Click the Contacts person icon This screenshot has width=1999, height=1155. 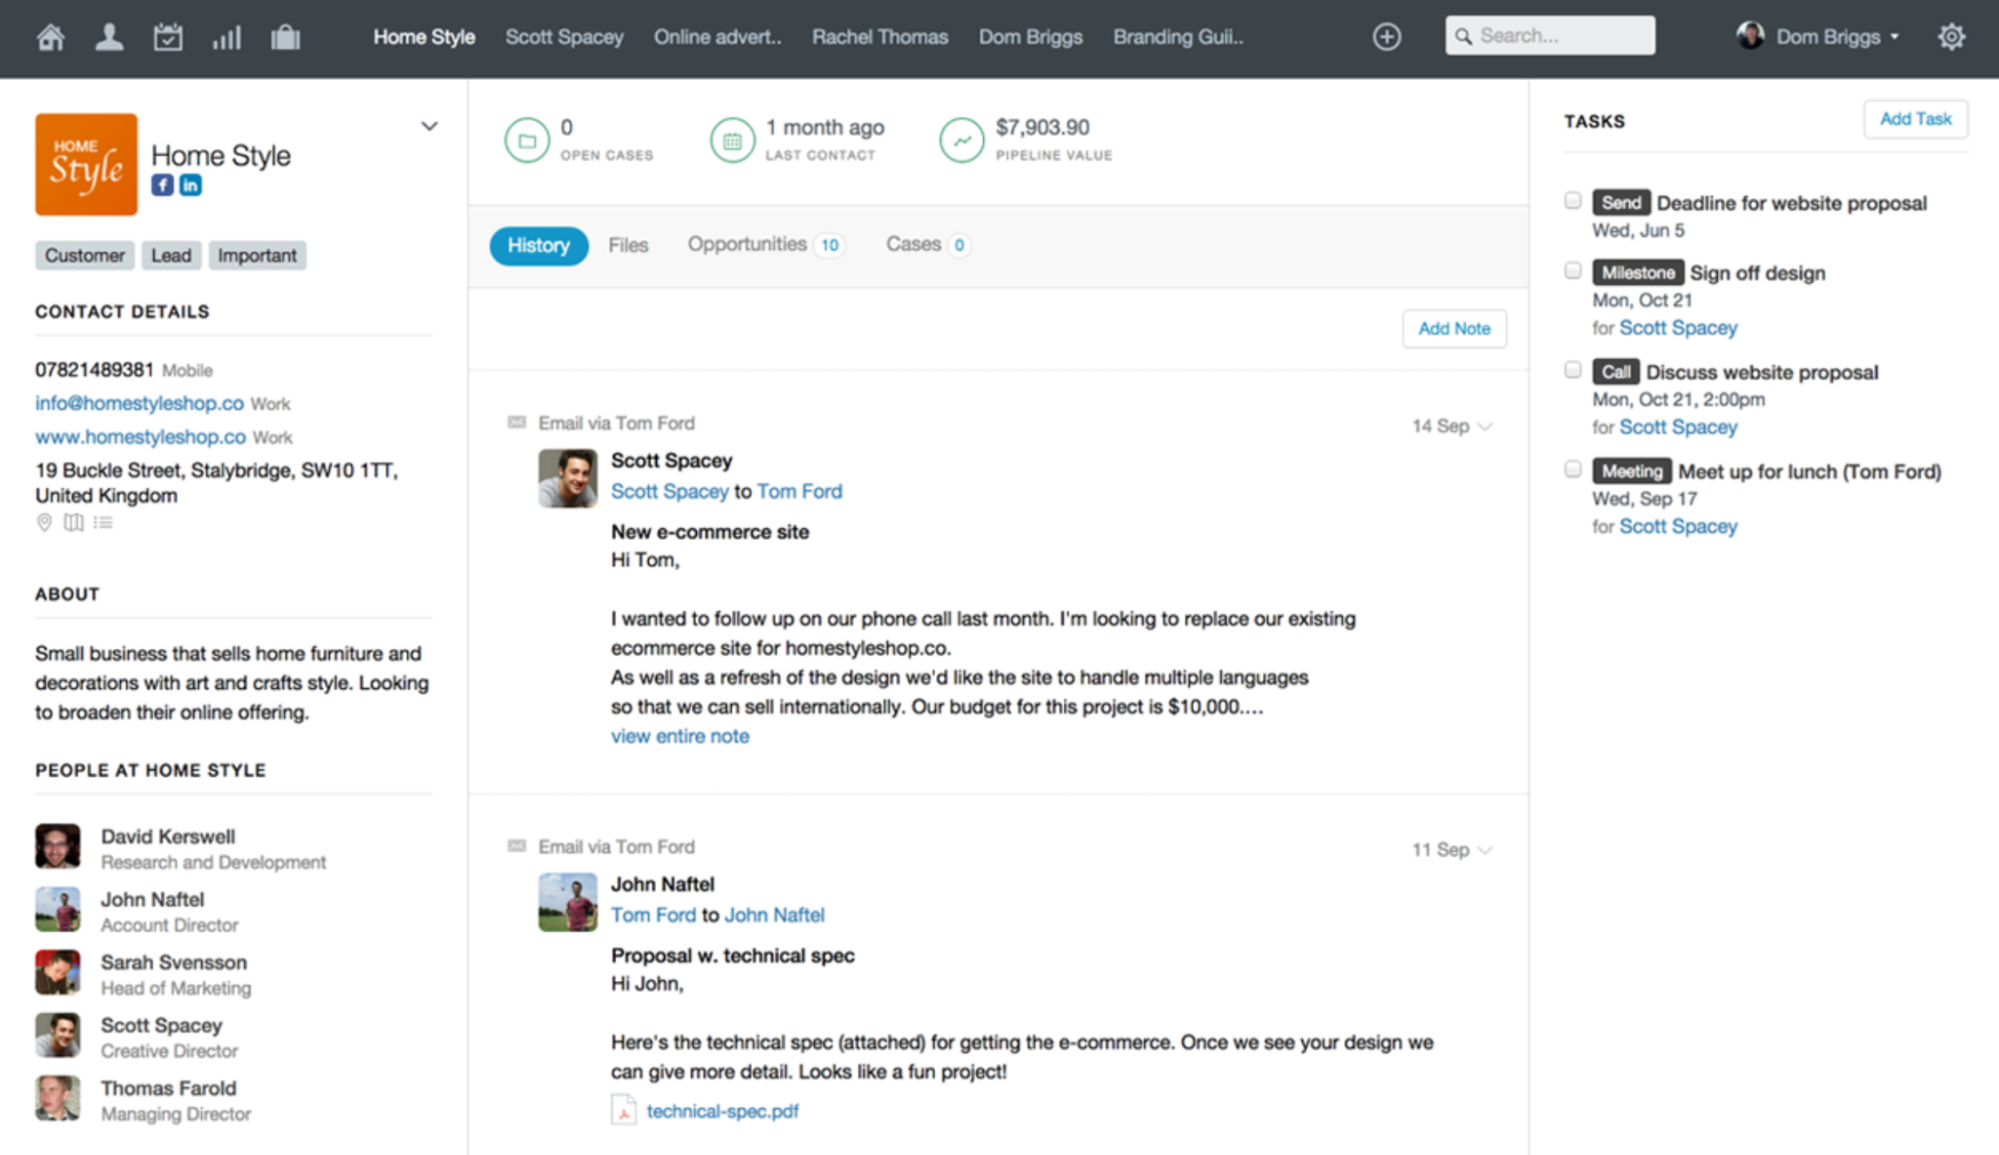pyautogui.click(x=107, y=34)
